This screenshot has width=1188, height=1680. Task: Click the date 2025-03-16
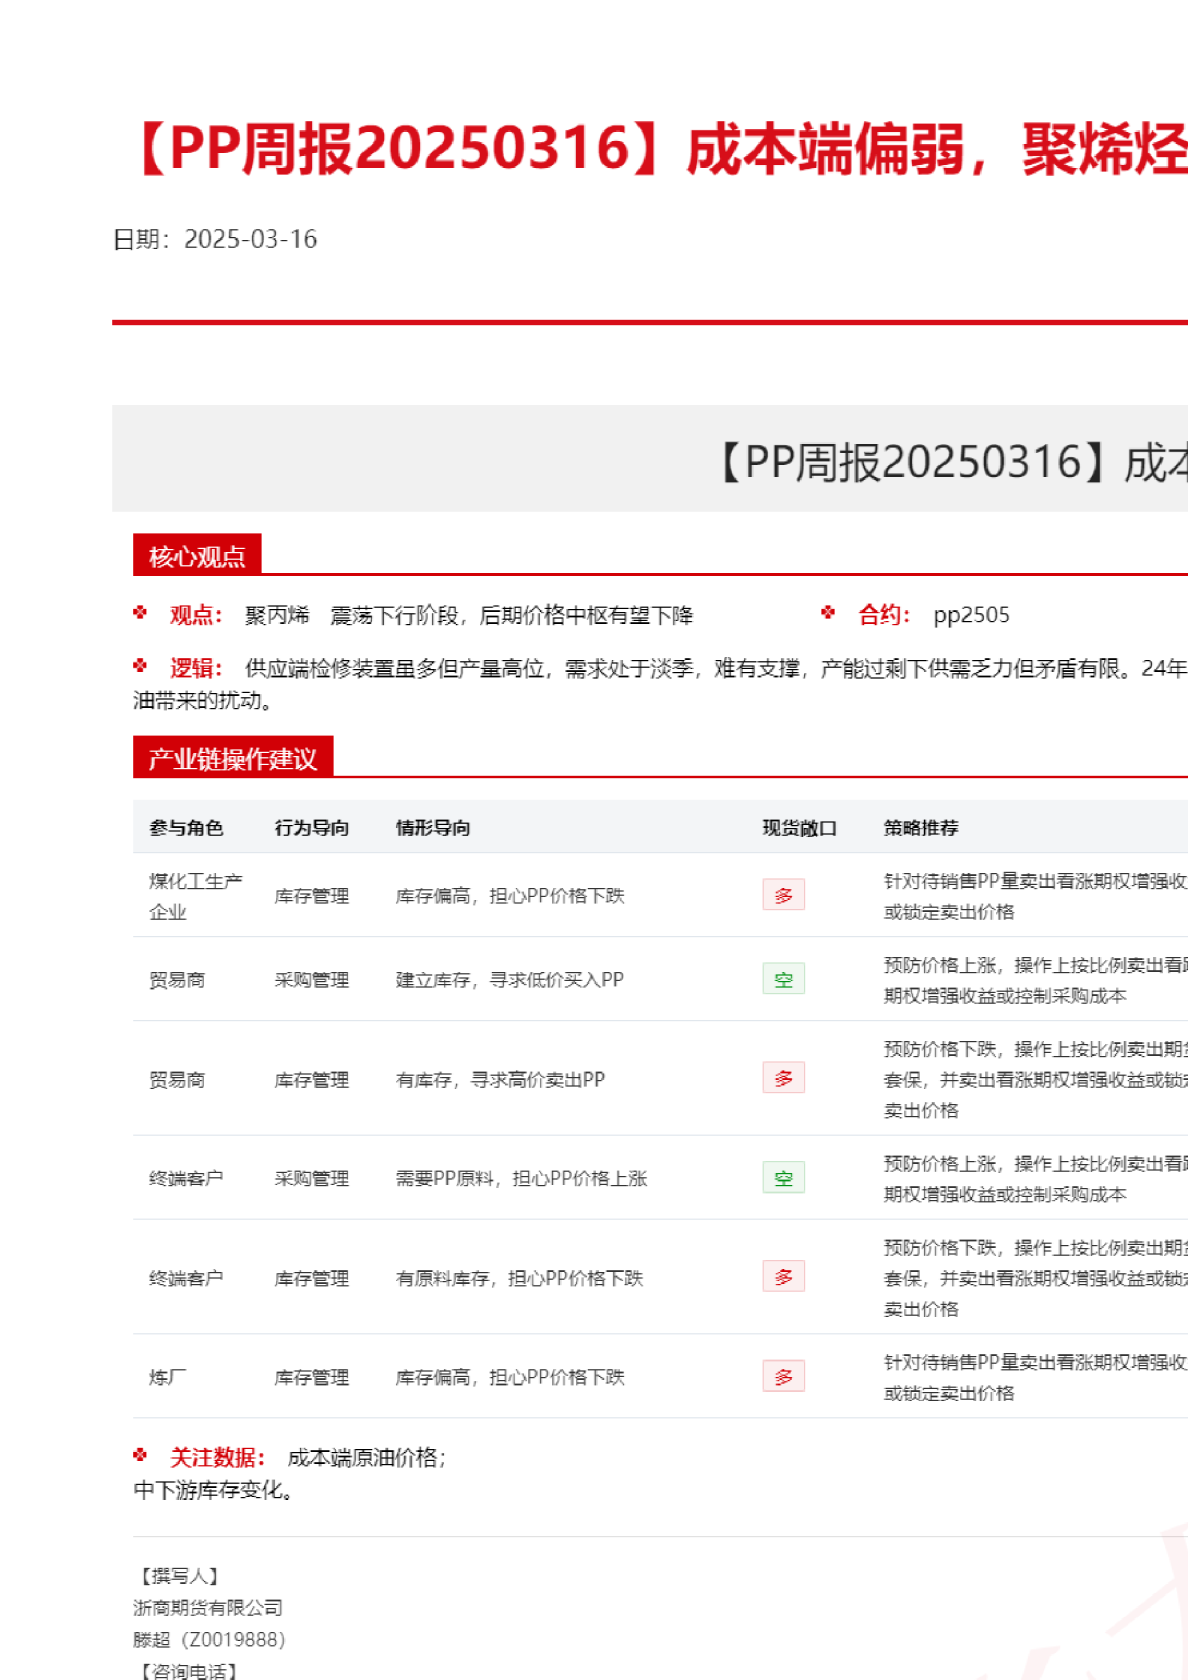tap(250, 239)
